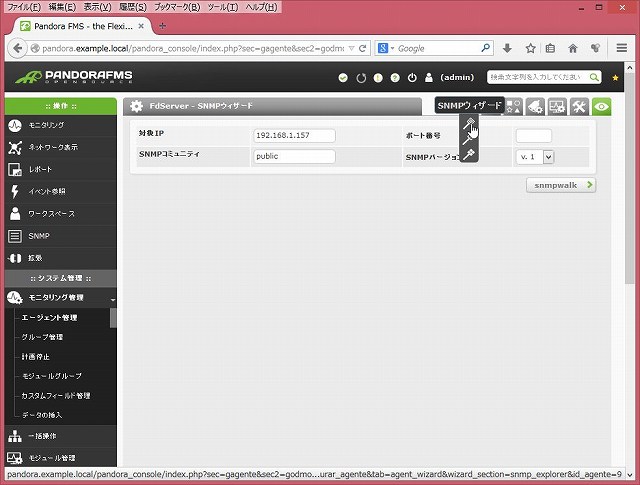Select エージェント管理 submenu item

click(49, 318)
